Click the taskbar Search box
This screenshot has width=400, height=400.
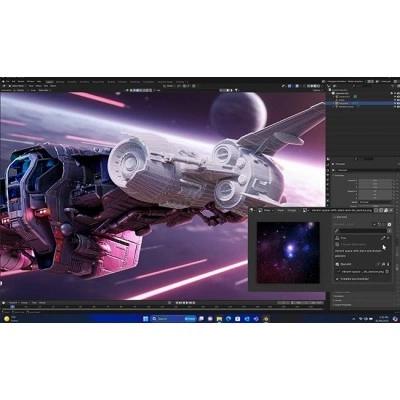(173, 319)
